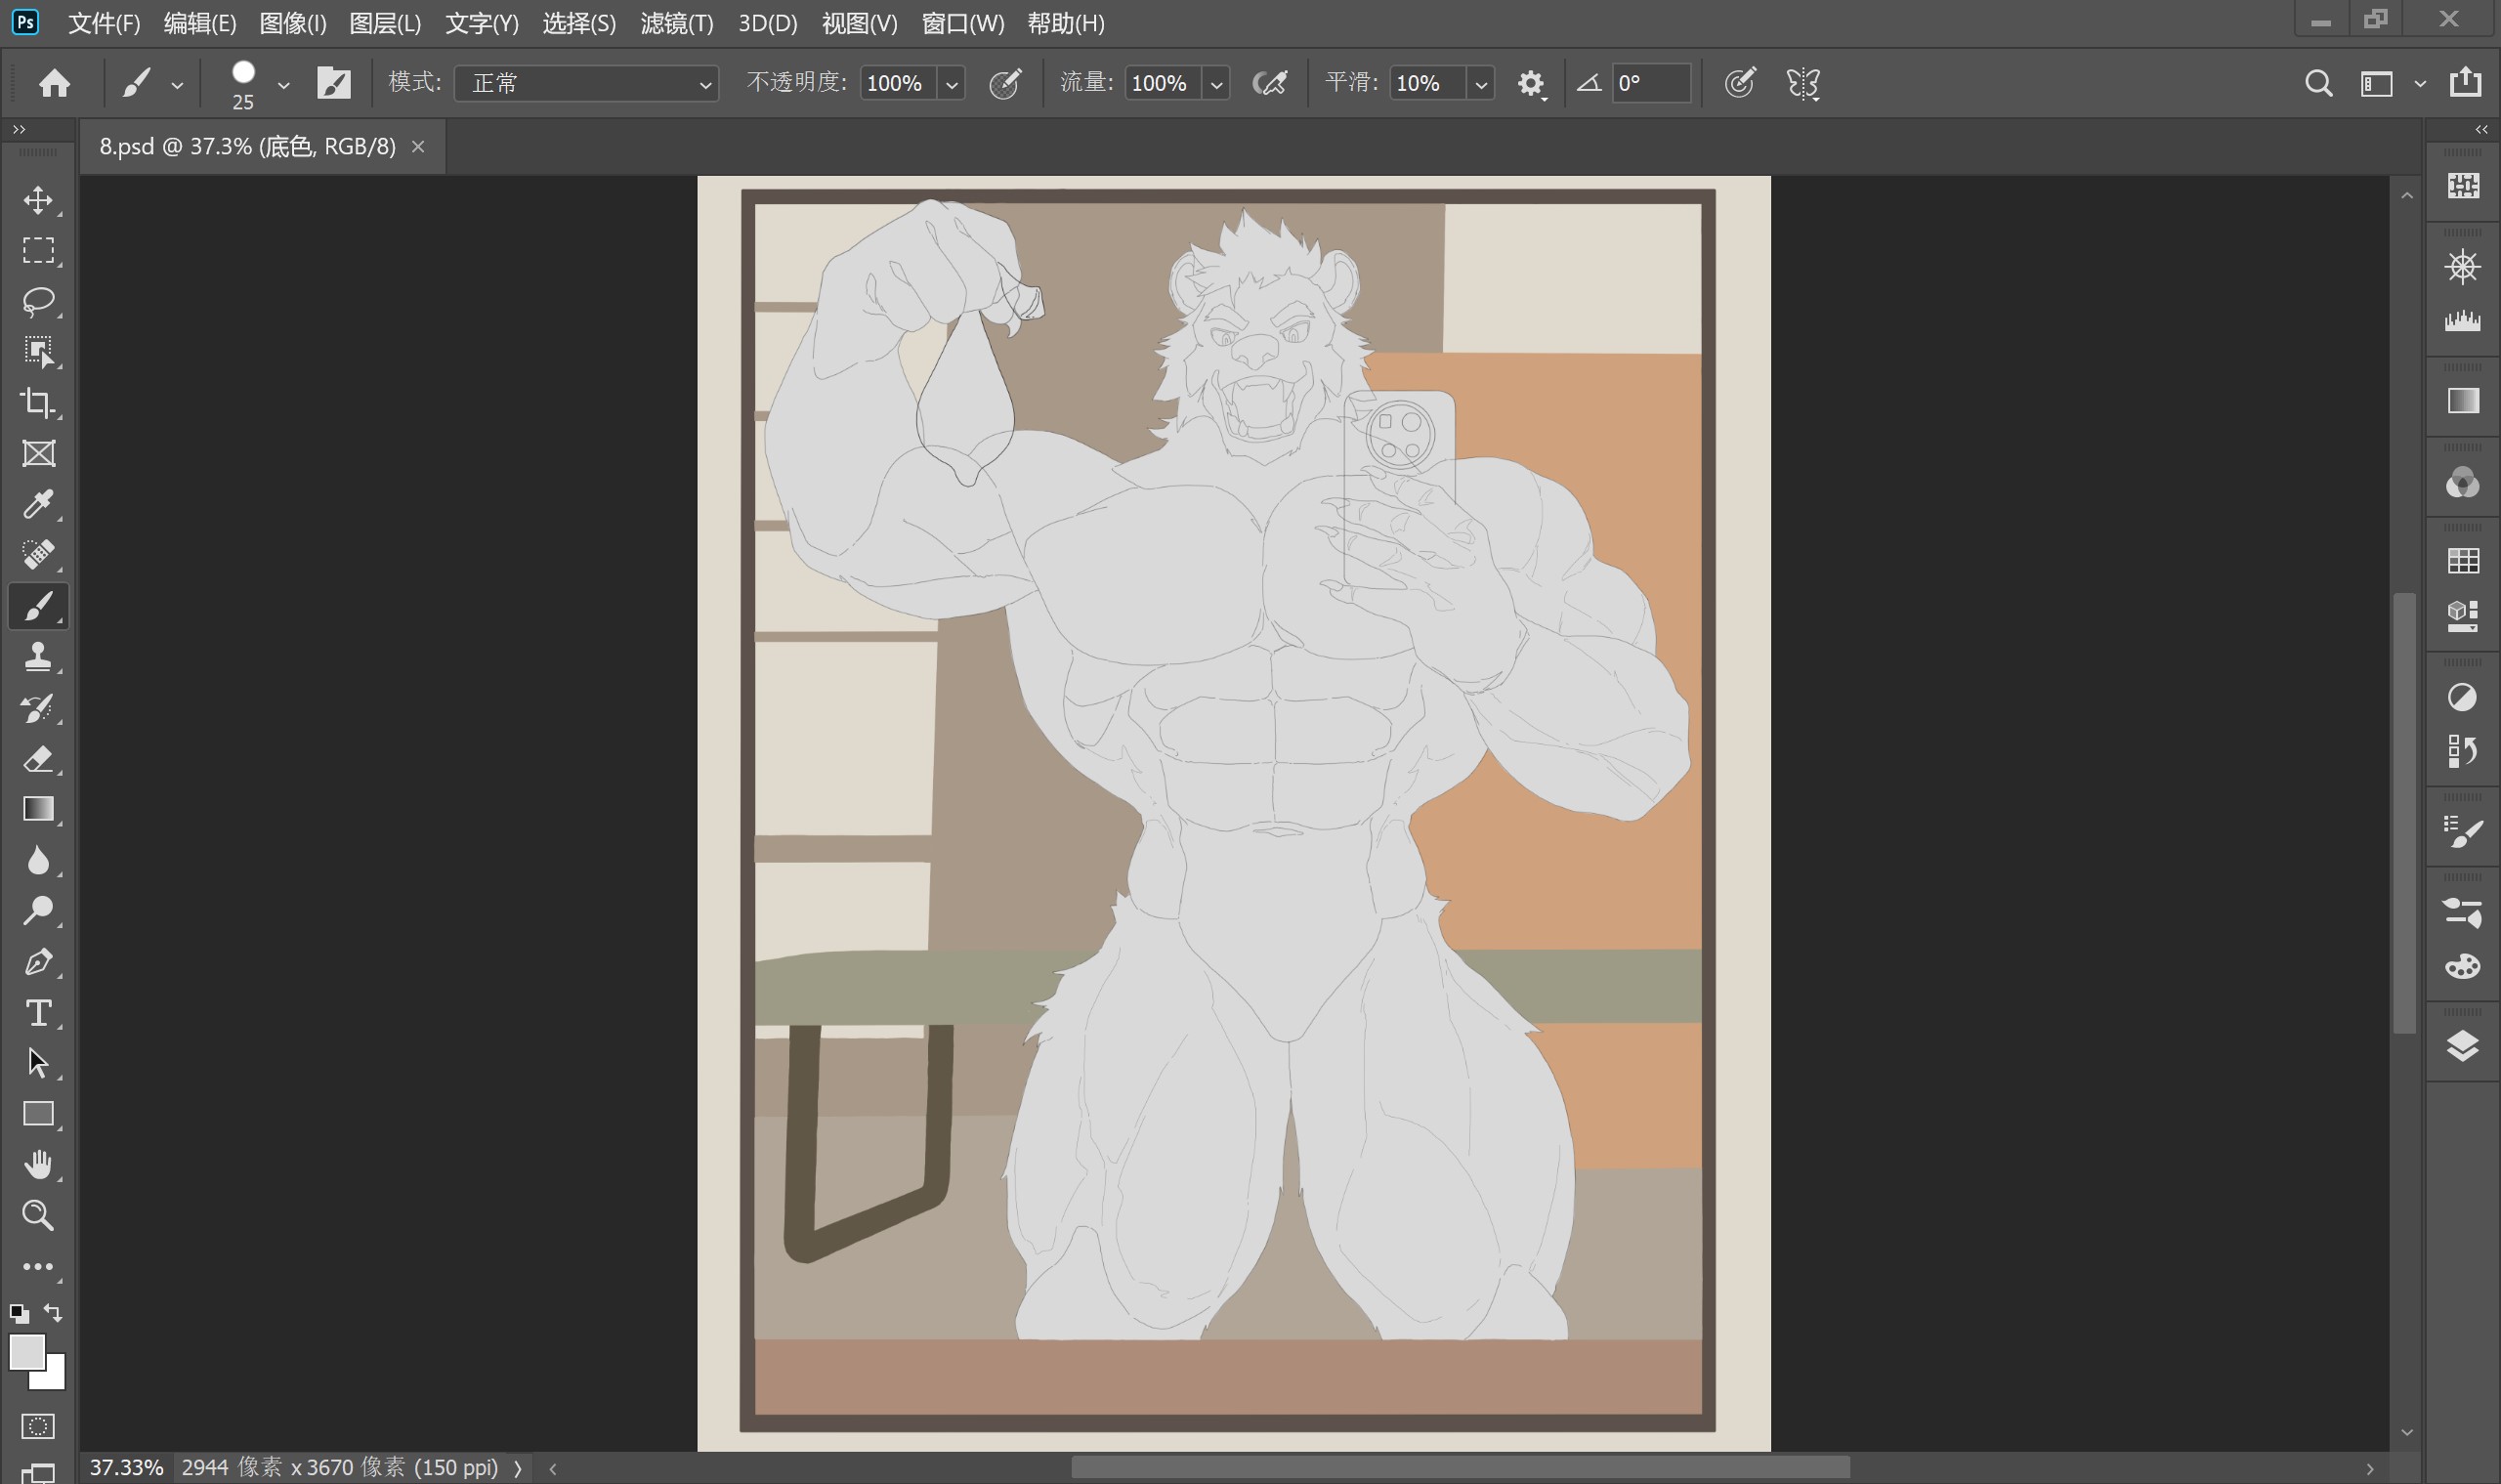The height and width of the screenshot is (1484, 2501).
Task: Select the Eyedropper tool
Action: click(38, 504)
